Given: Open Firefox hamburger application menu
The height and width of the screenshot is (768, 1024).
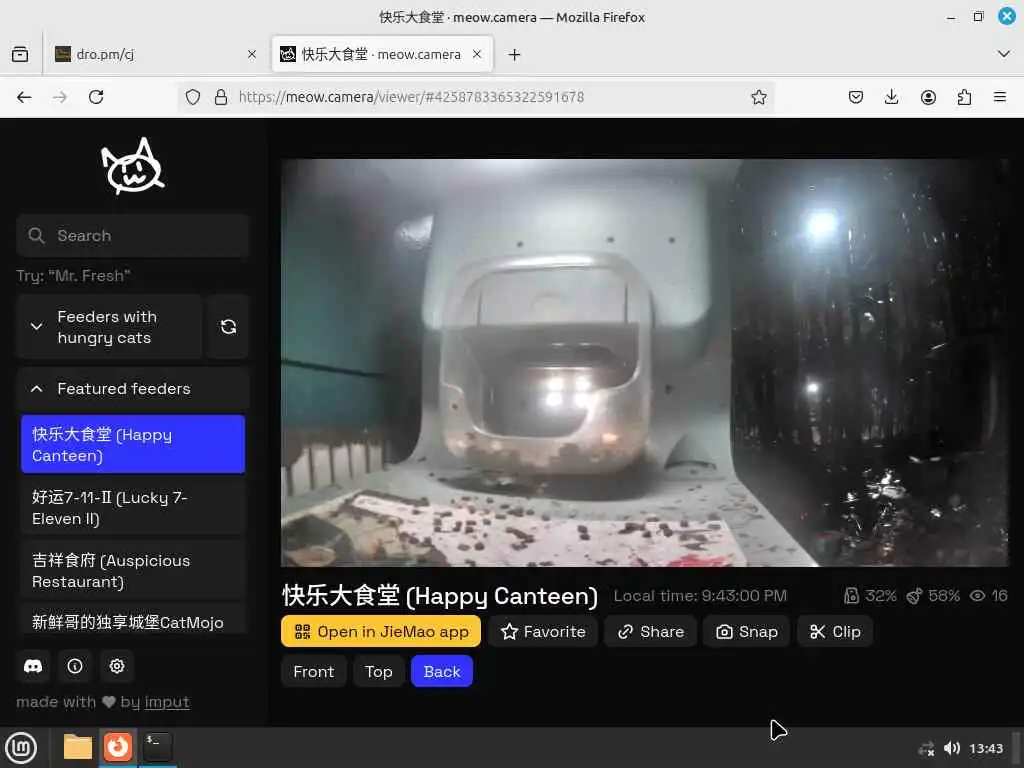Looking at the screenshot, I should [1000, 97].
